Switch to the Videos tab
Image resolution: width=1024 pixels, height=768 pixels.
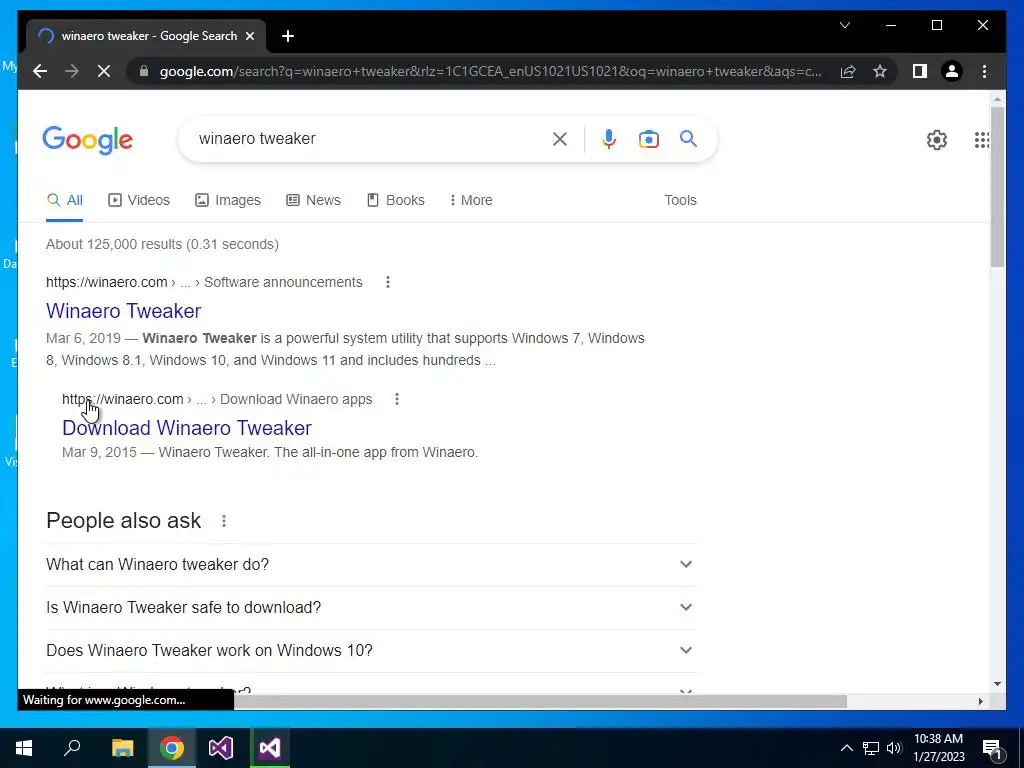click(138, 200)
